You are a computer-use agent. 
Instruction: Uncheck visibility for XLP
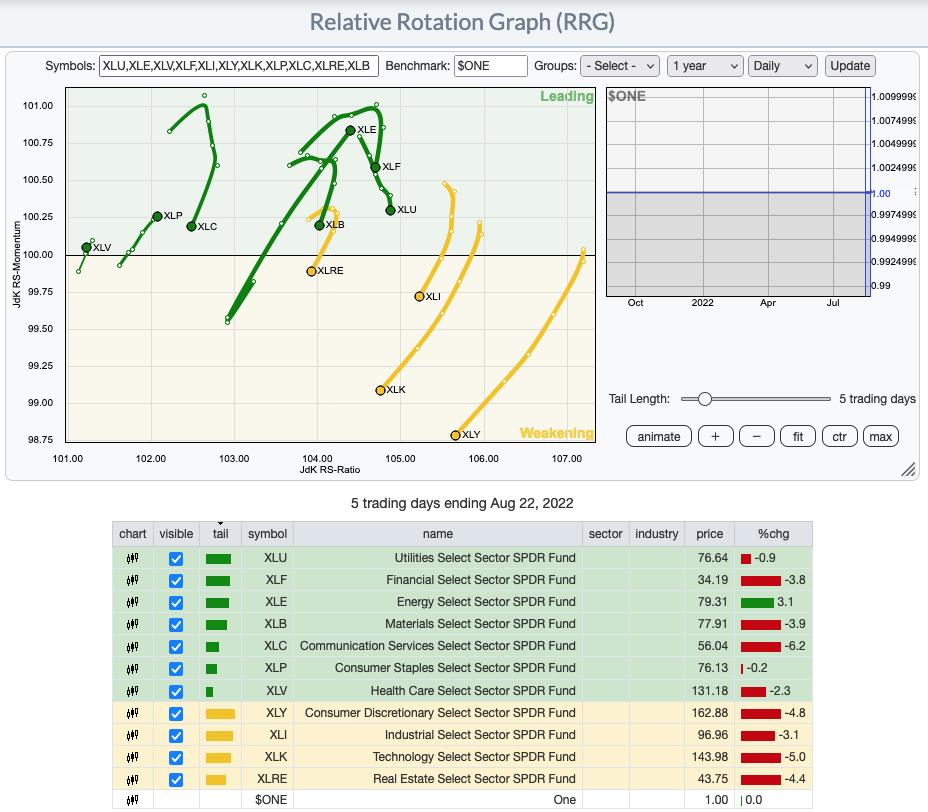176,669
